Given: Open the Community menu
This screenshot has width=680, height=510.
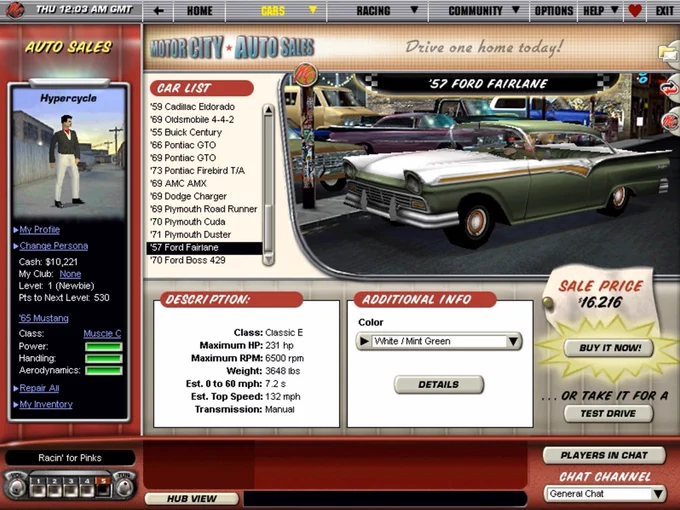Looking at the screenshot, I should tap(475, 11).
